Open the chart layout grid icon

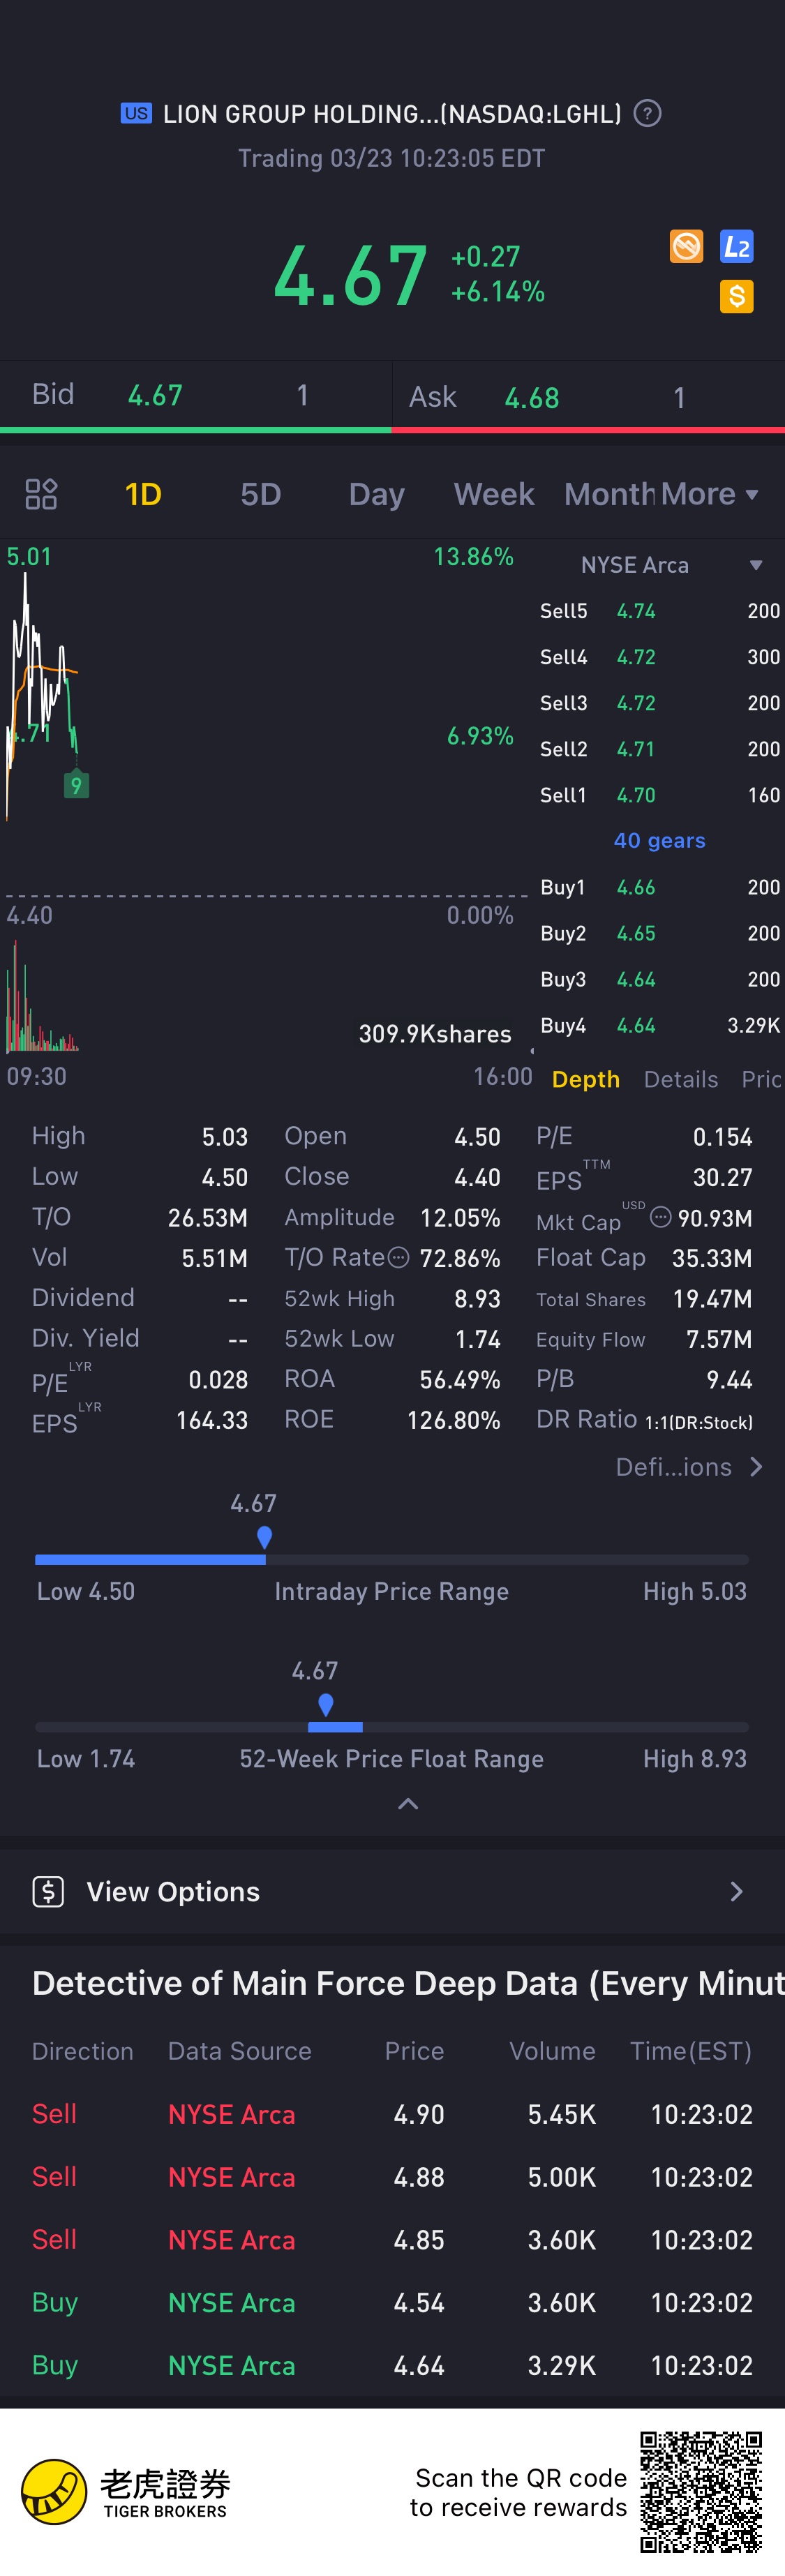pos(41,494)
